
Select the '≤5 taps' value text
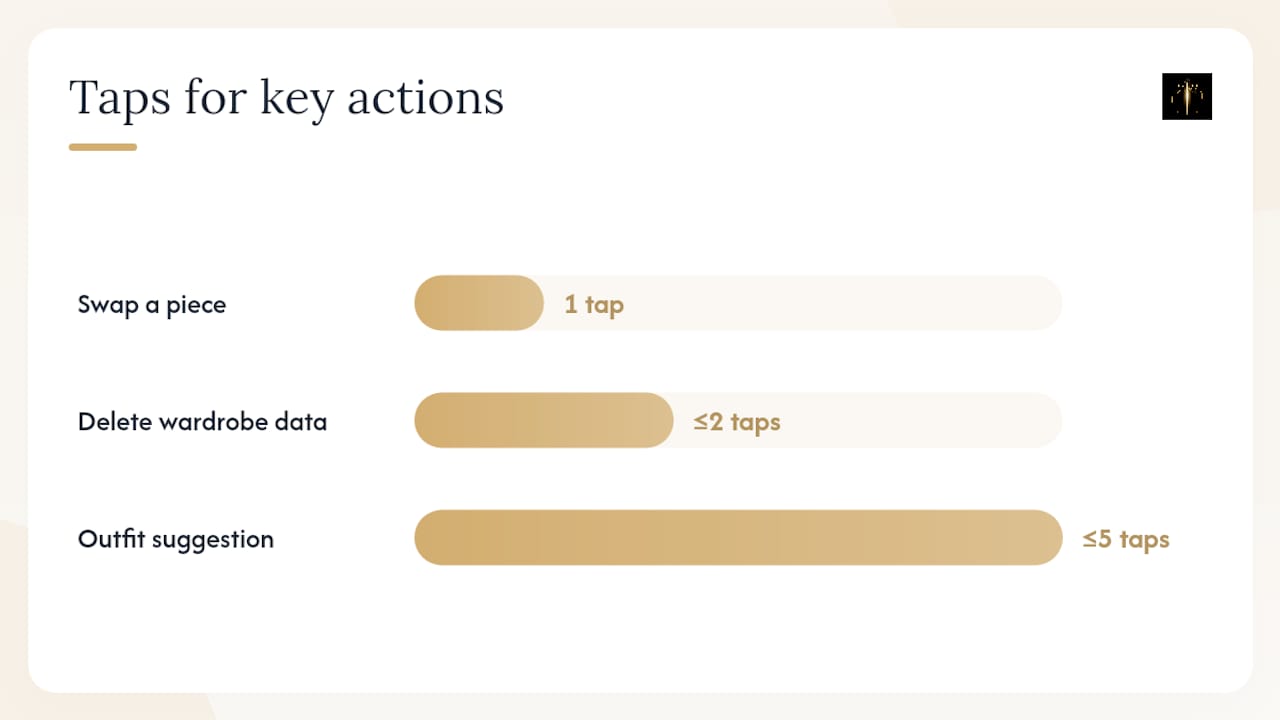click(1126, 540)
